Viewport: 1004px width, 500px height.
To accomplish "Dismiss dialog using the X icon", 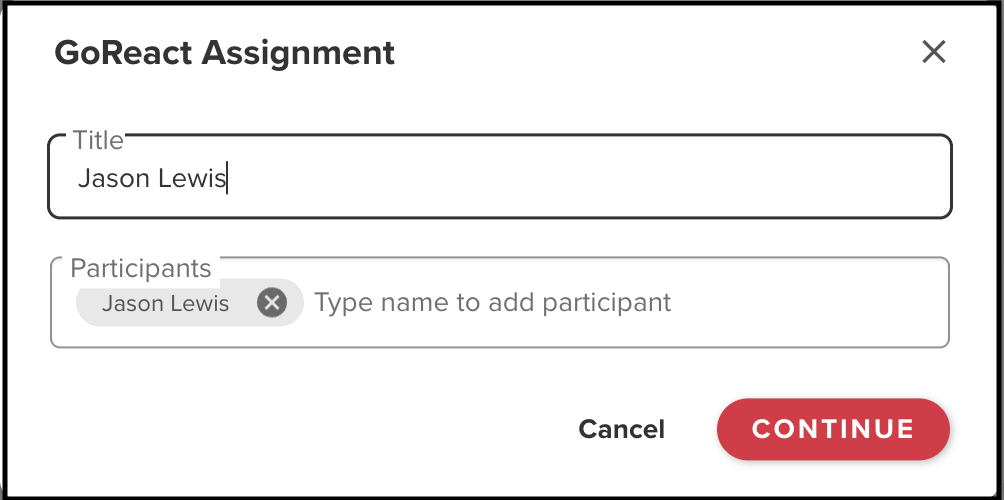I will pos(933,52).
